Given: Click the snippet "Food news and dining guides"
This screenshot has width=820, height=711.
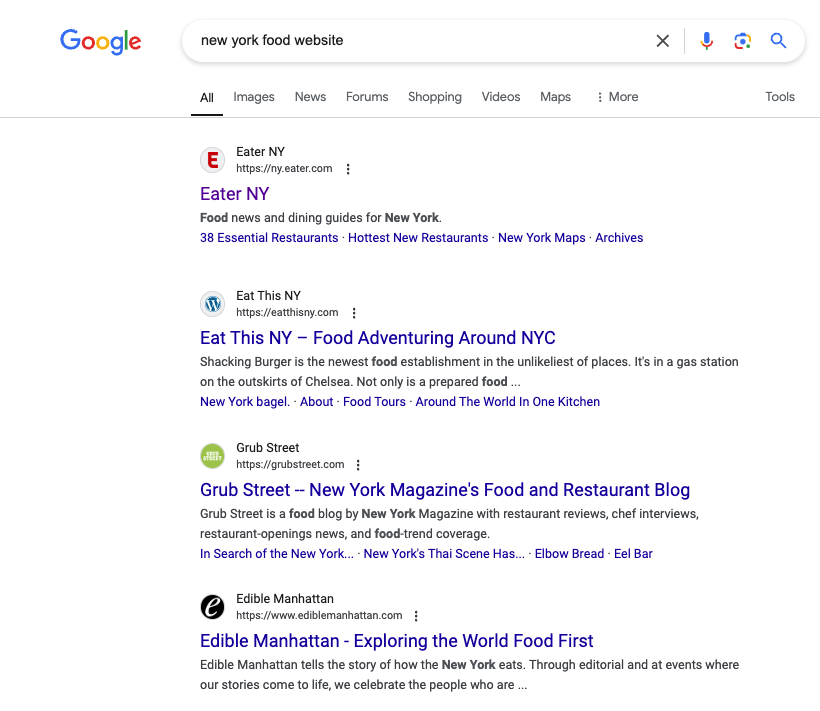Looking at the screenshot, I should click(x=321, y=218).
